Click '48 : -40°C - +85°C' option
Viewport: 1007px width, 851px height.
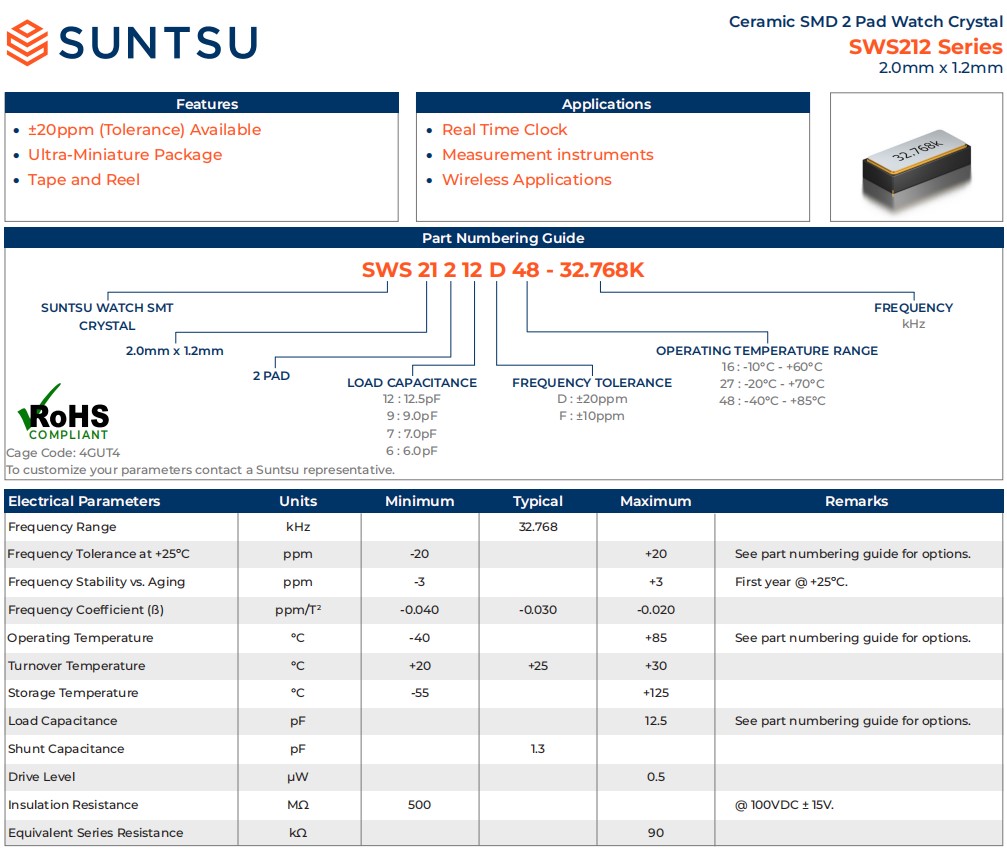click(x=771, y=401)
